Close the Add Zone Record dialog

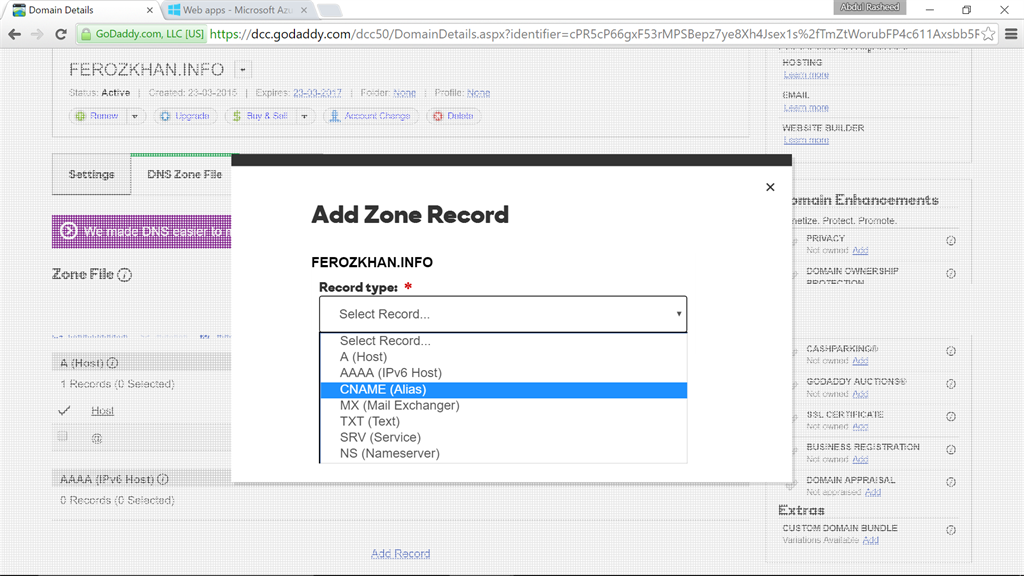[770, 187]
